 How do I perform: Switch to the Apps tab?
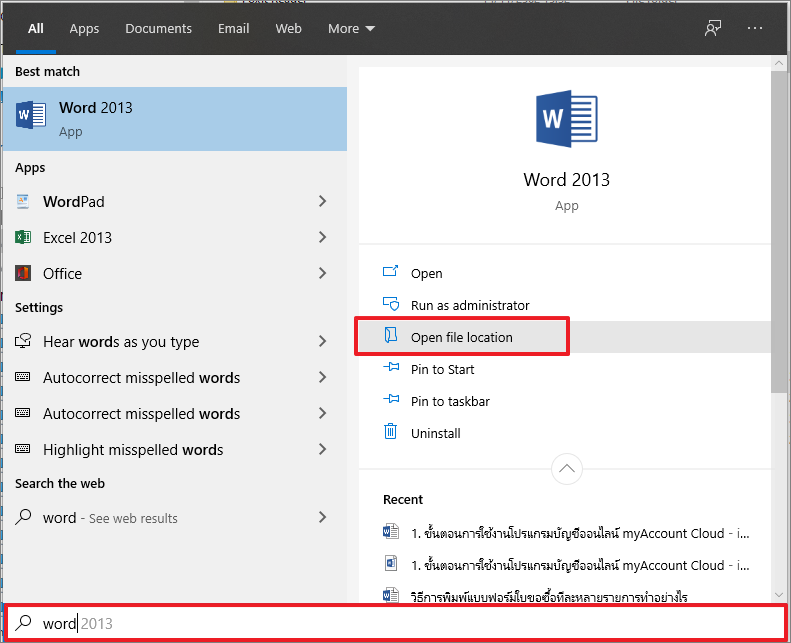tap(84, 29)
